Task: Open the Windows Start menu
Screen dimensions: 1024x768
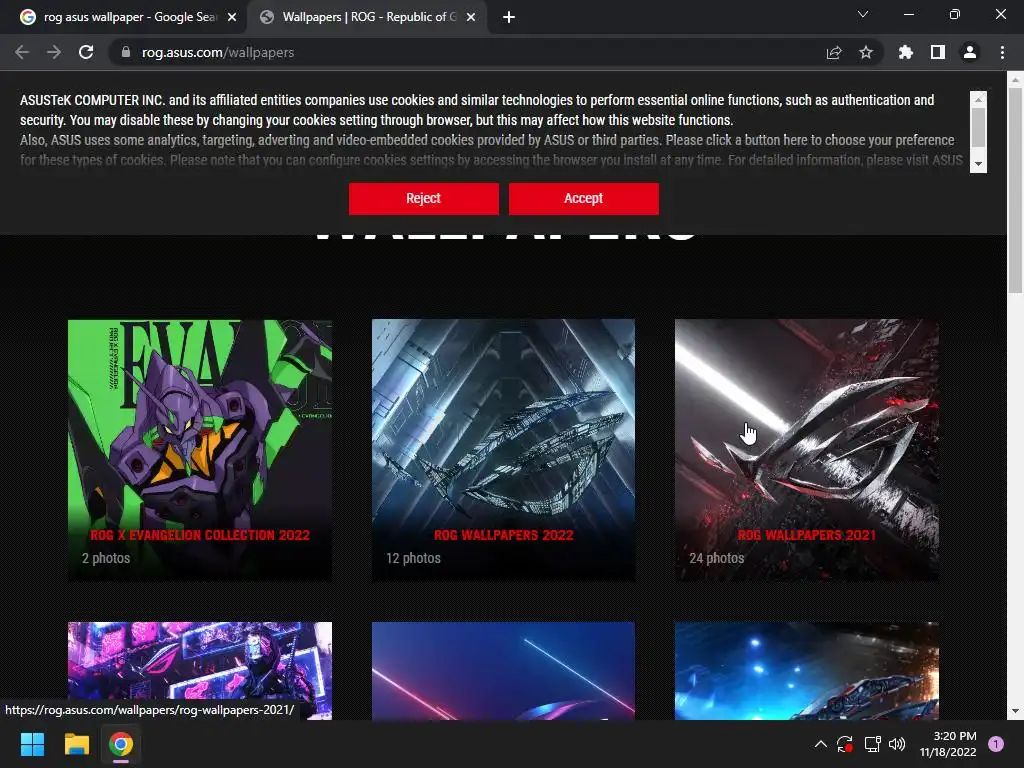Action: 32,744
